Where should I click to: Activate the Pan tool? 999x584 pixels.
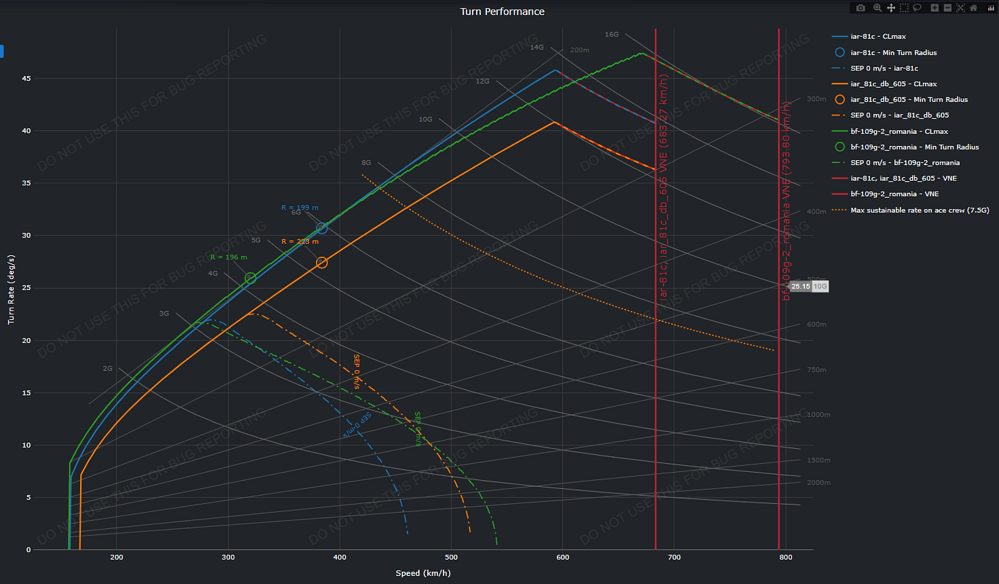click(x=891, y=8)
